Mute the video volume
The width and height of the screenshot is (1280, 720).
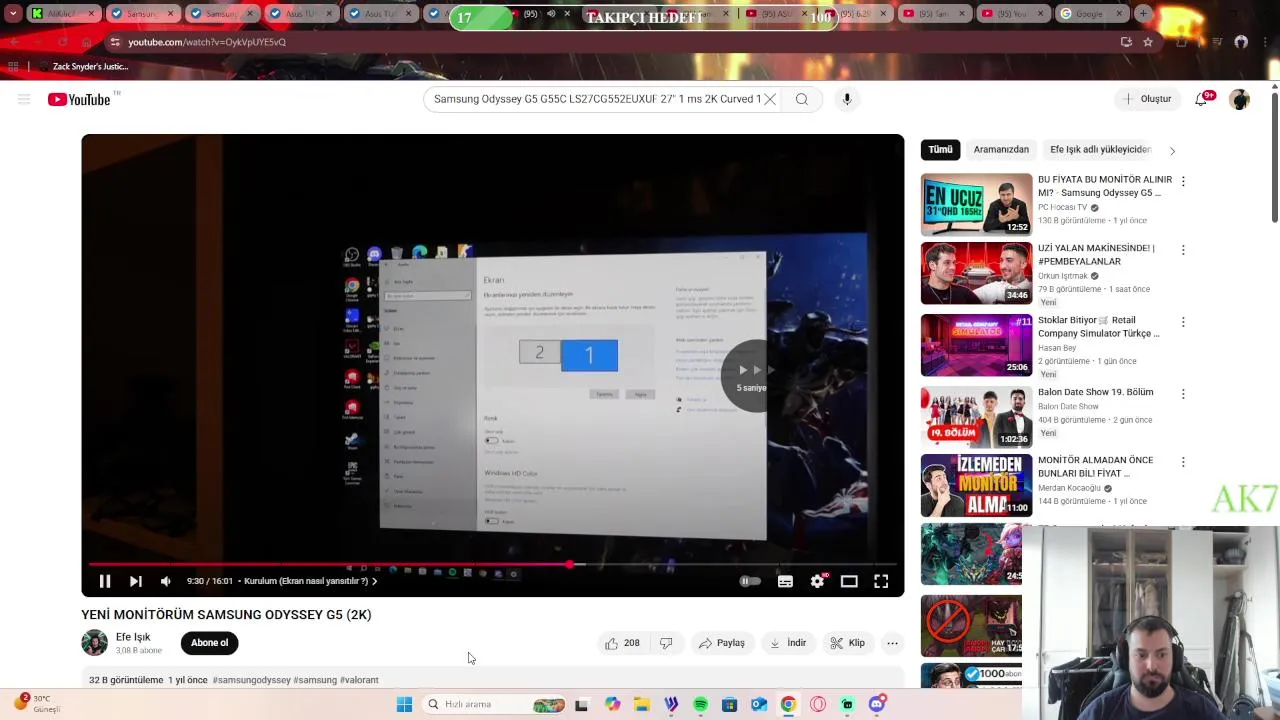[x=166, y=581]
